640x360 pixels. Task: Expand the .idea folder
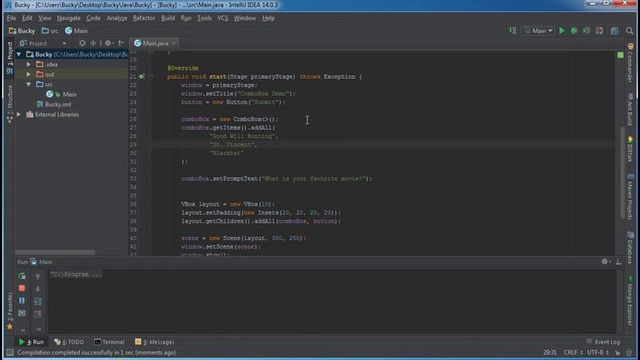click(x=29, y=64)
